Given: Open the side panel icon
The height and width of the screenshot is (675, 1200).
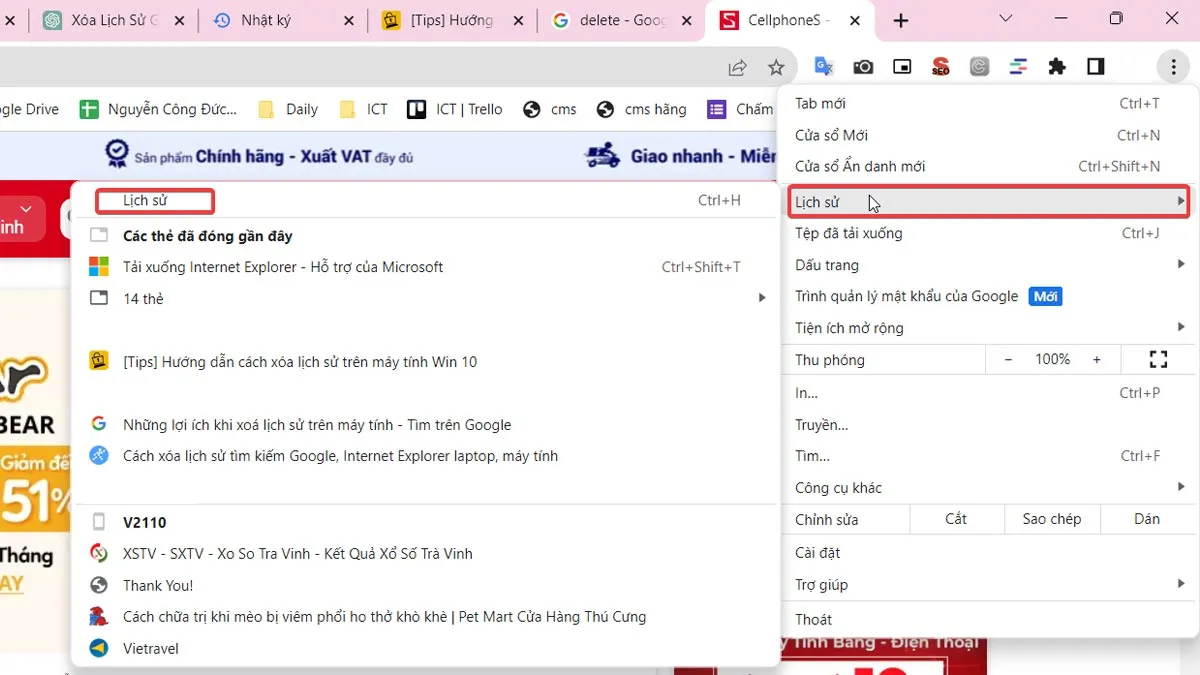Looking at the screenshot, I should click(x=1095, y=67).
